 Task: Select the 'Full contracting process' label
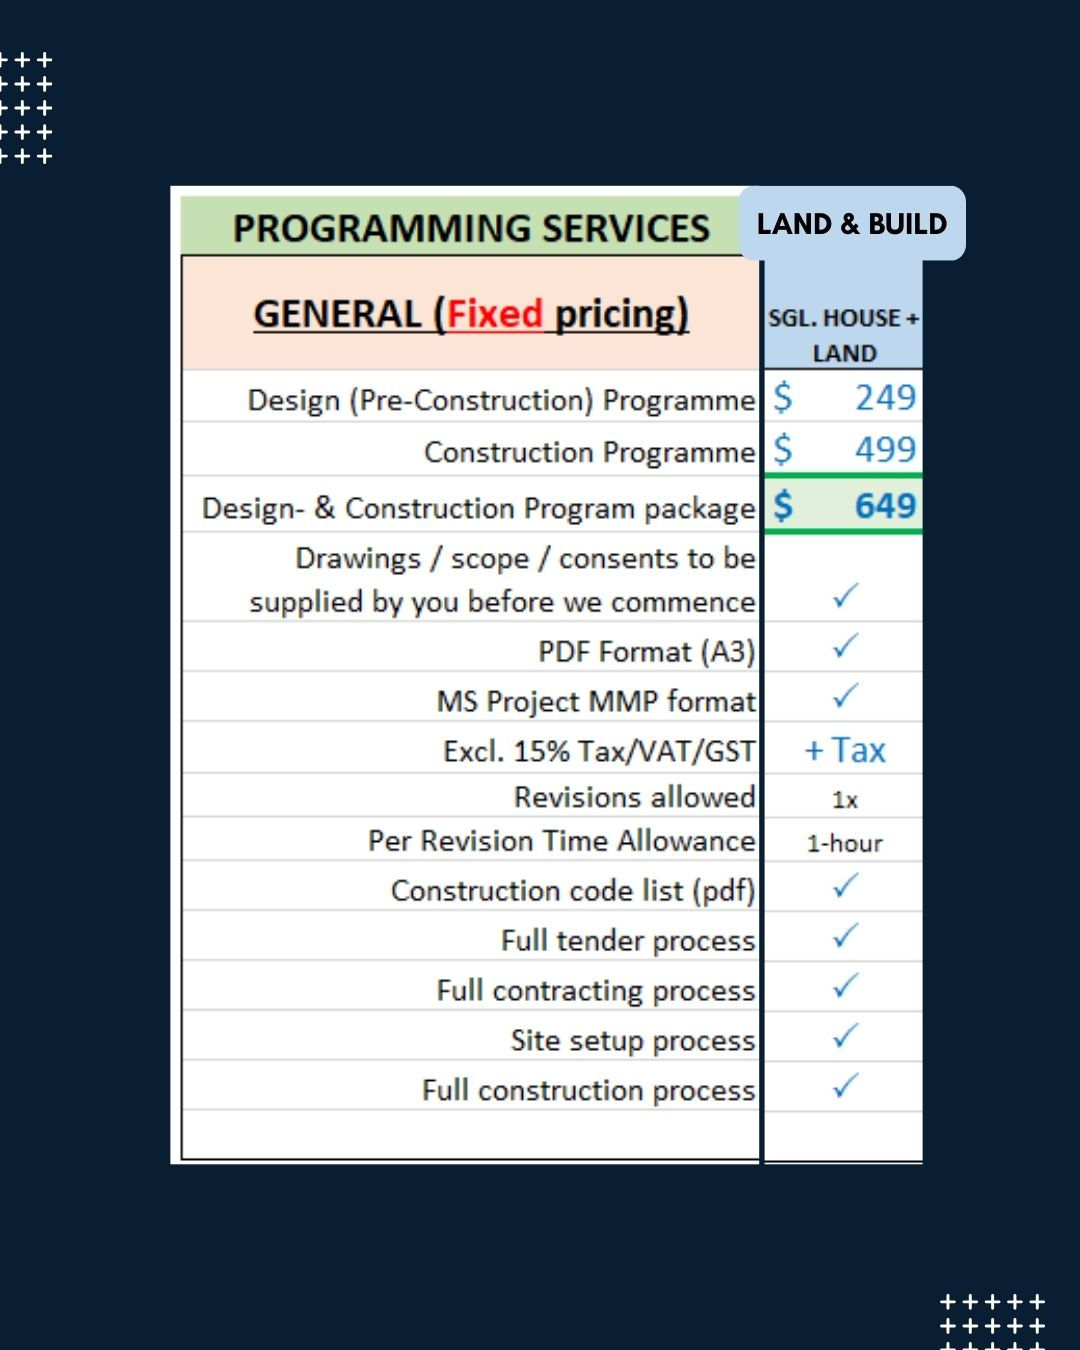tap(596, 991)
